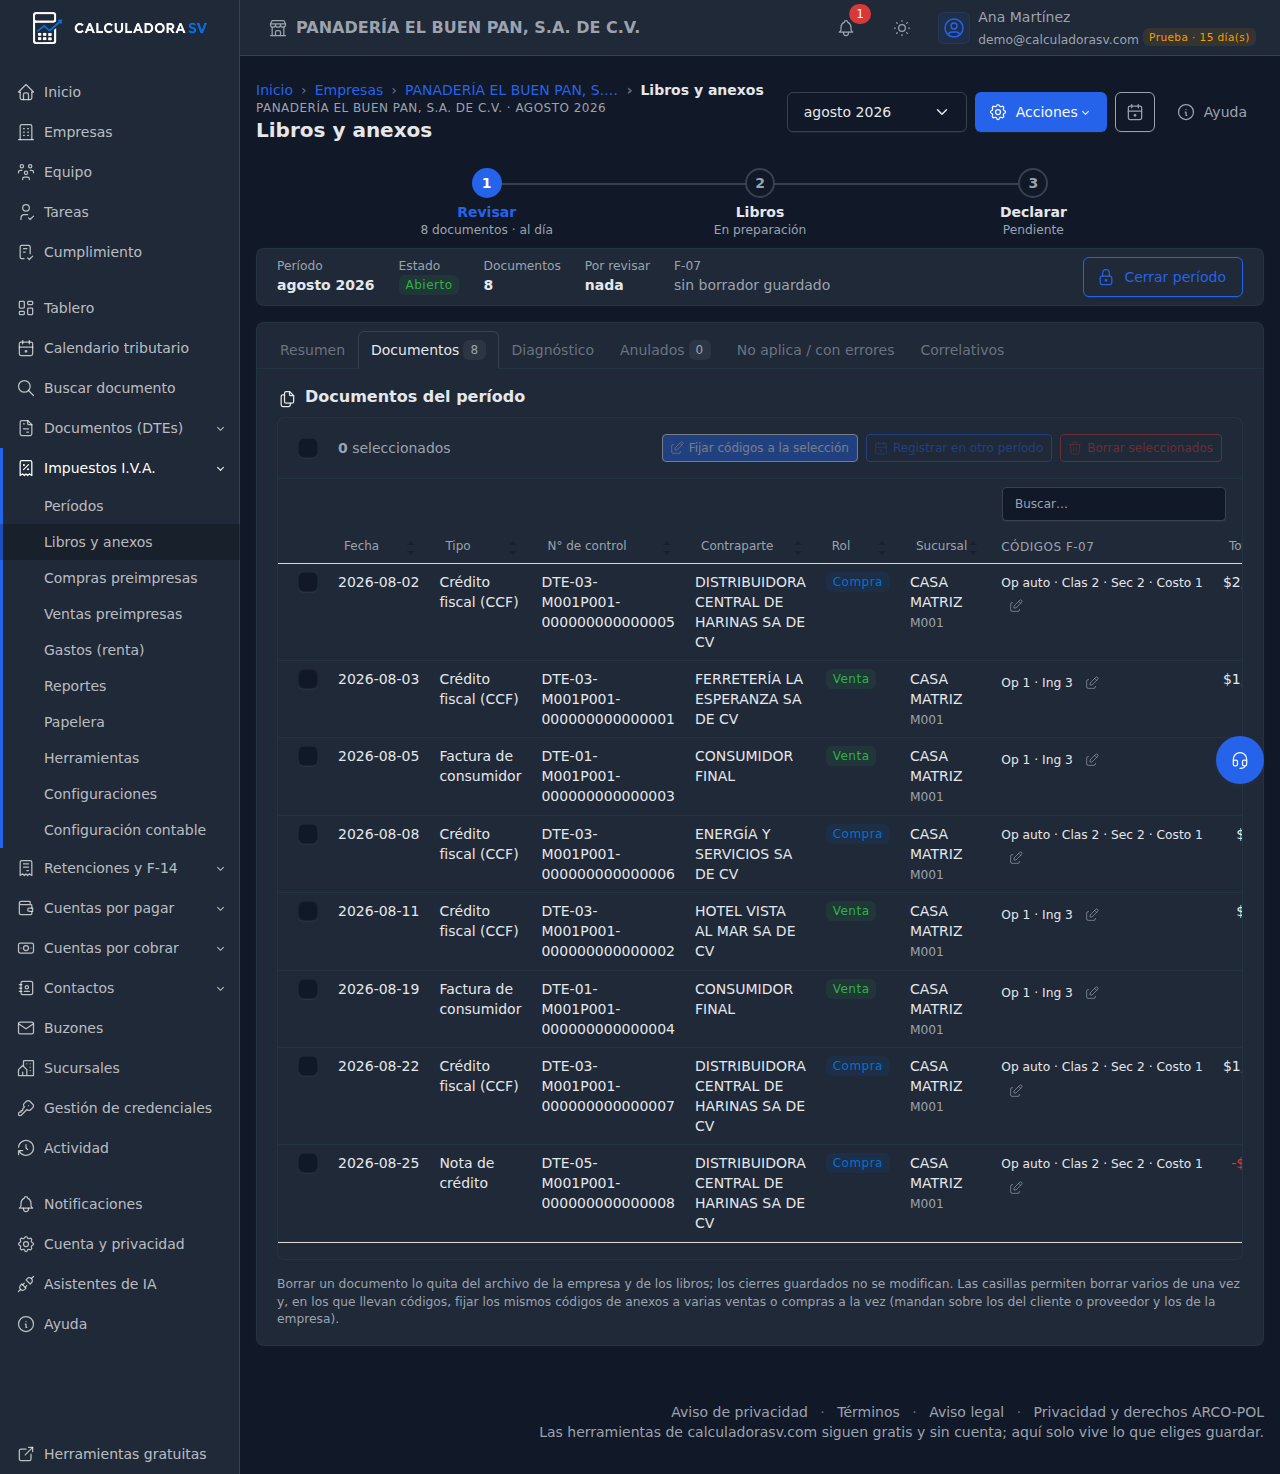Viewport: 1280px width, 1474px height.
Task: Check the 2026-08-05 Factura de consumidor checkbox
Action: click(x=308, y=756)
